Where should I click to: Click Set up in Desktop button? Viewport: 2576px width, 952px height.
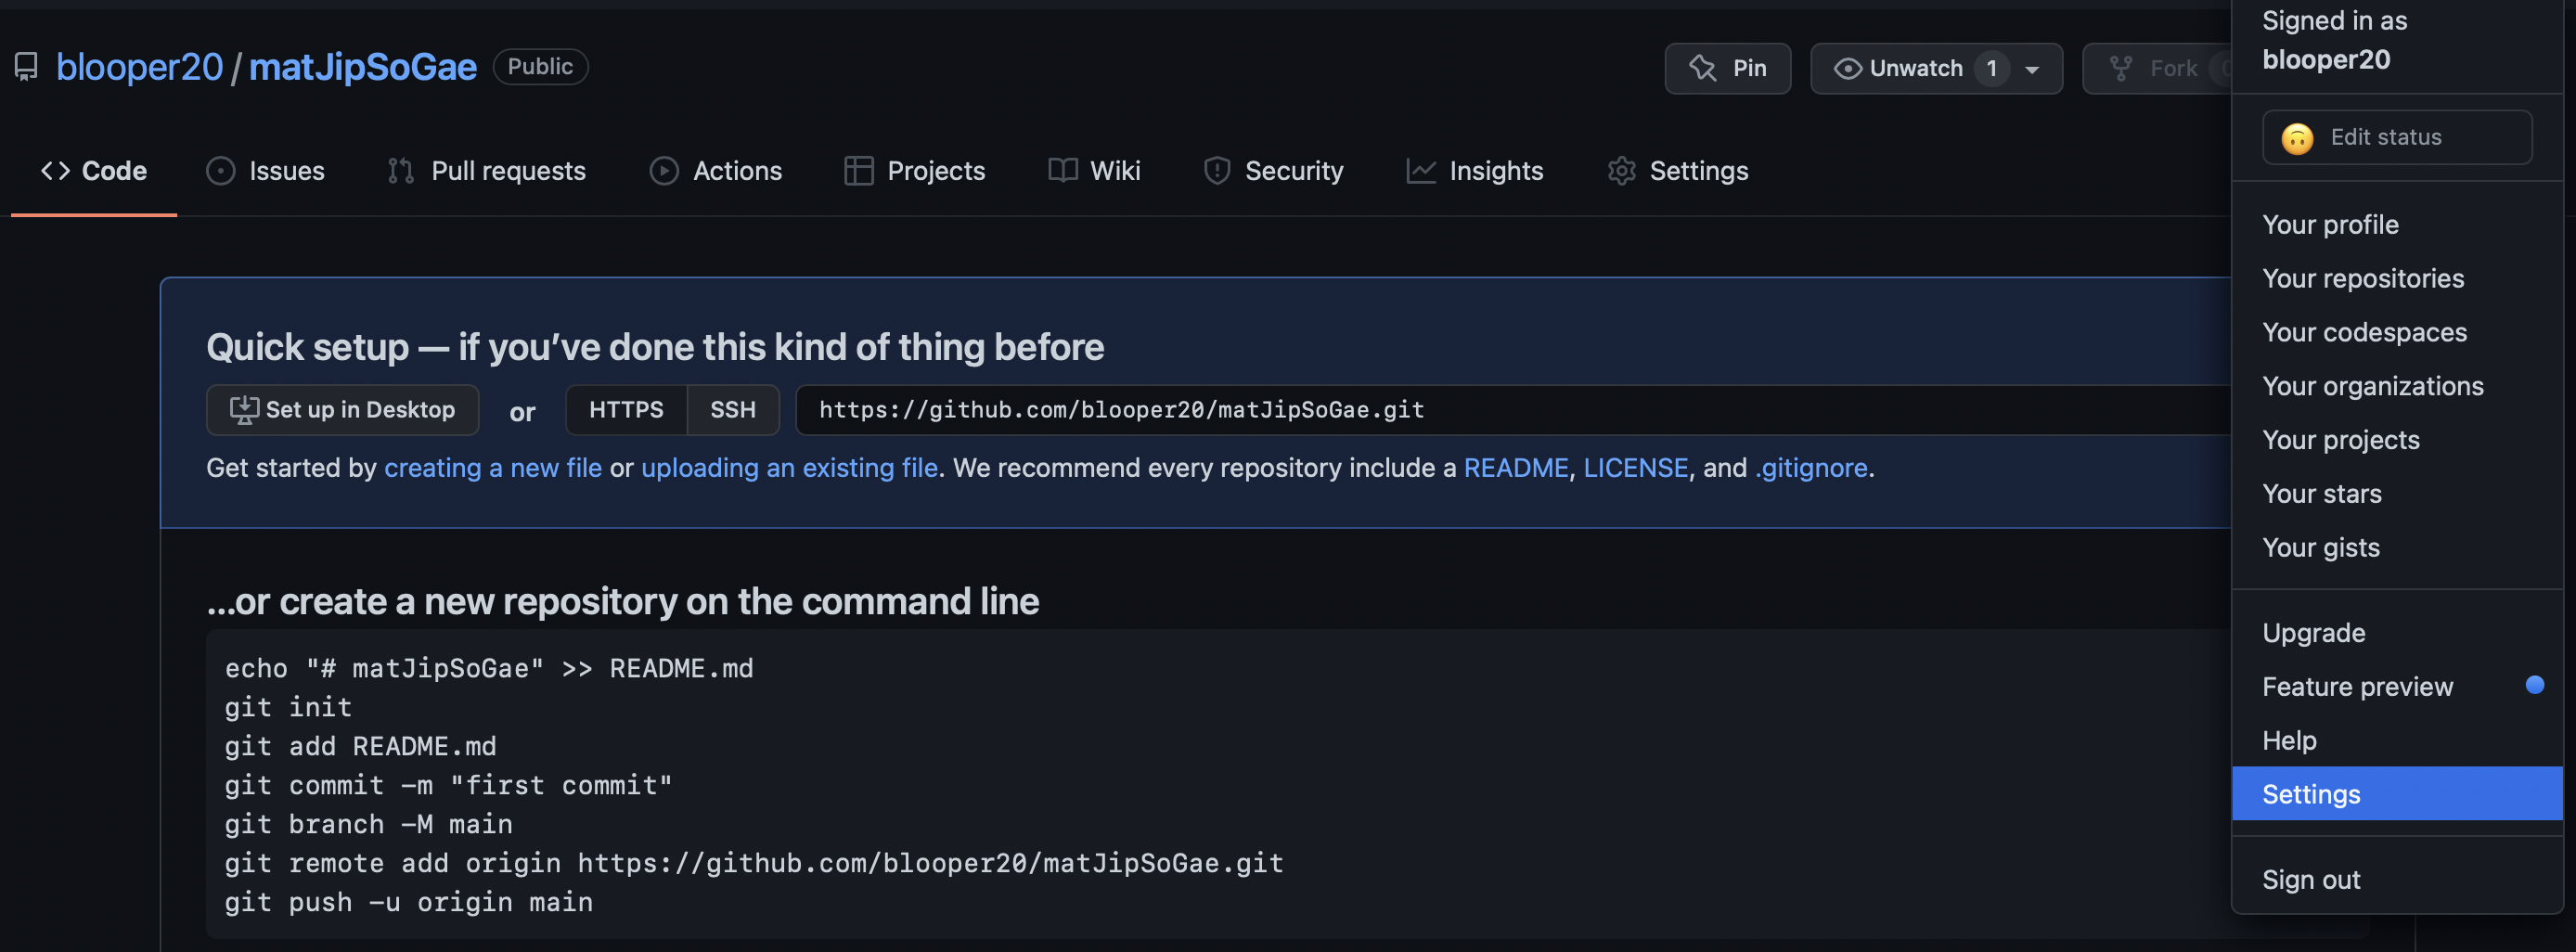[x=342, y=410]
